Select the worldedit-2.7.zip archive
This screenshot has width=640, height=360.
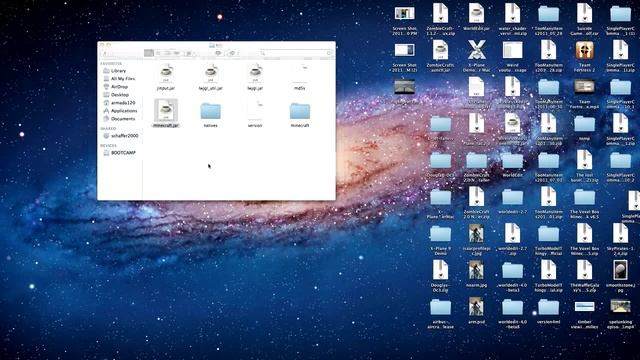(512, 240)
